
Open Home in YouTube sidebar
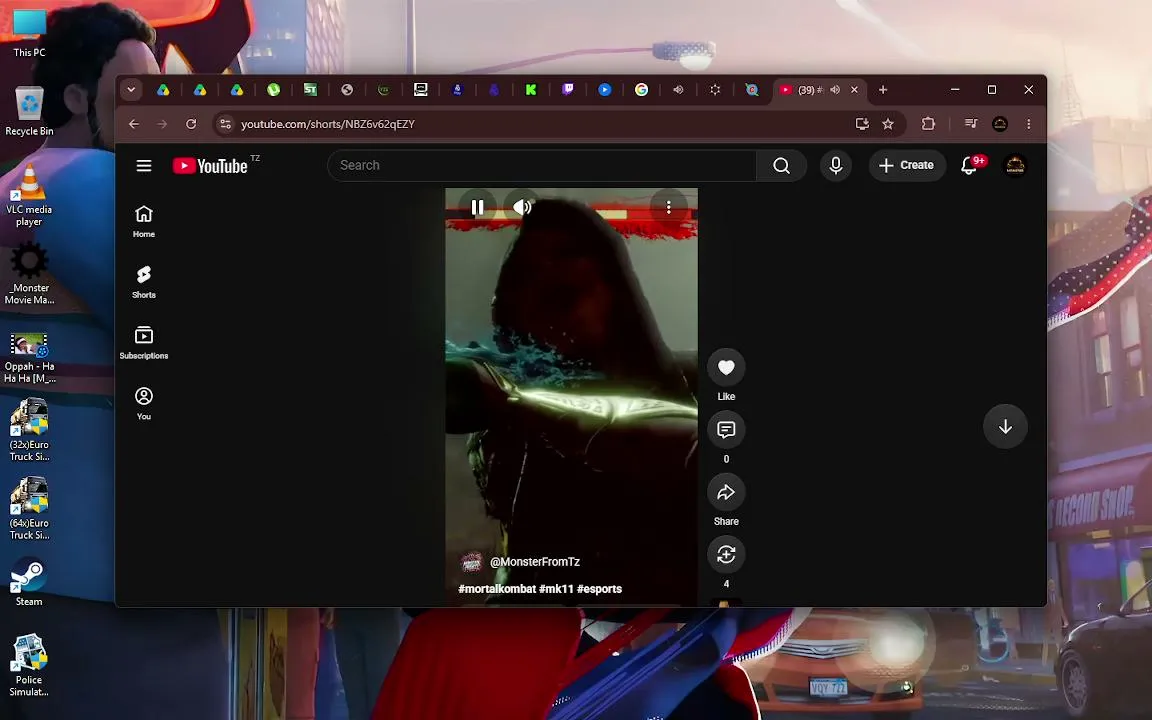(x=144, y=221)
